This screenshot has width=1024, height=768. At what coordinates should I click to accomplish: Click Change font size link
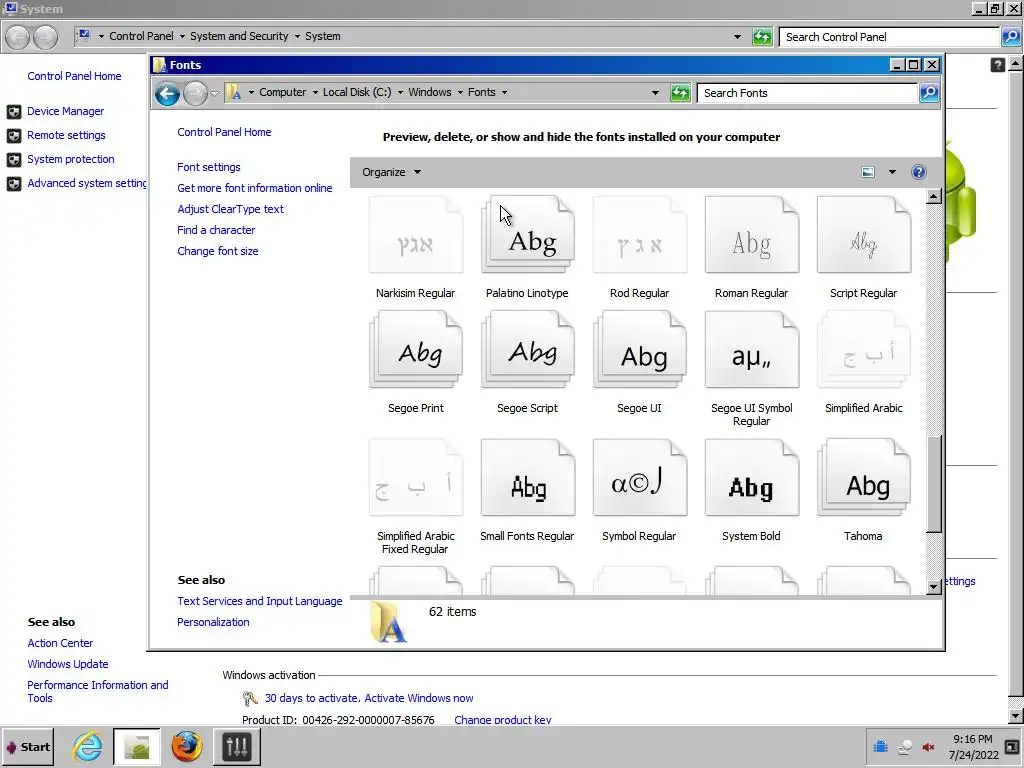(217, 251)
